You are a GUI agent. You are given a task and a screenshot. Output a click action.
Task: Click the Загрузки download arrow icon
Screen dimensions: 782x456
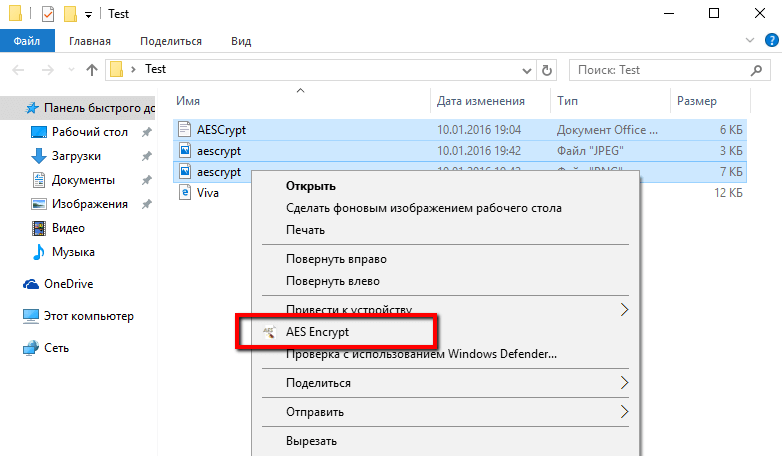click(x=39, y=156)
